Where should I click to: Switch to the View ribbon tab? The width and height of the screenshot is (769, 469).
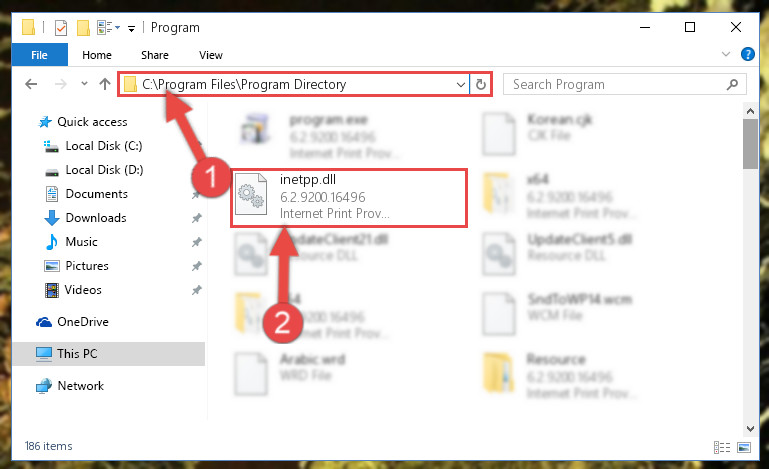pyautogui.click(x=210, y=55)
